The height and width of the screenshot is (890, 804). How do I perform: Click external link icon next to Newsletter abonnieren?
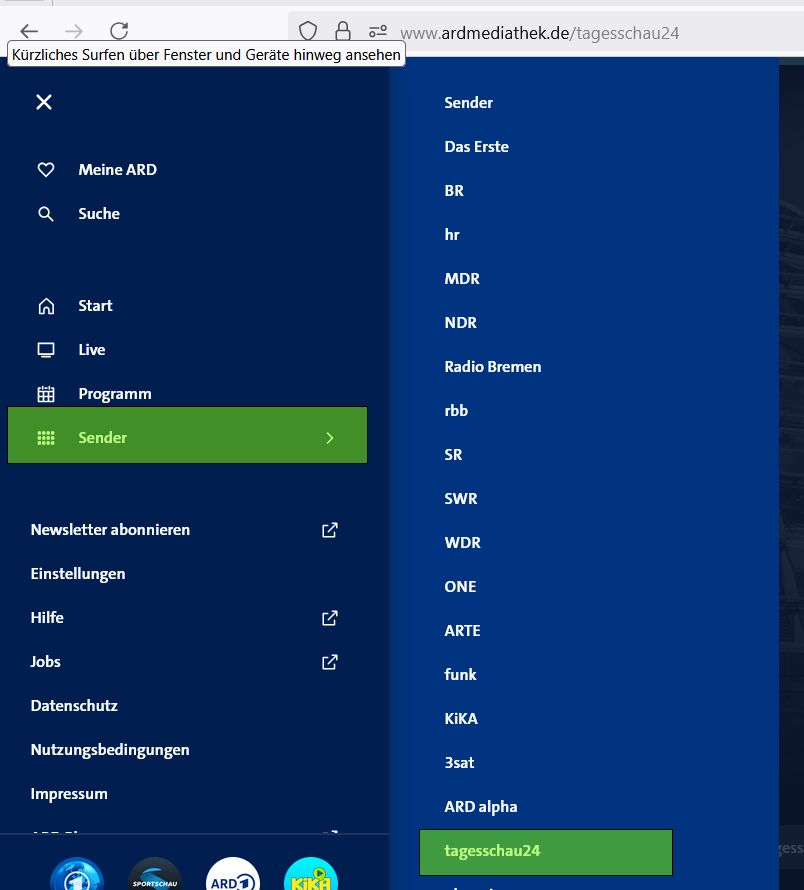[330, 530]
